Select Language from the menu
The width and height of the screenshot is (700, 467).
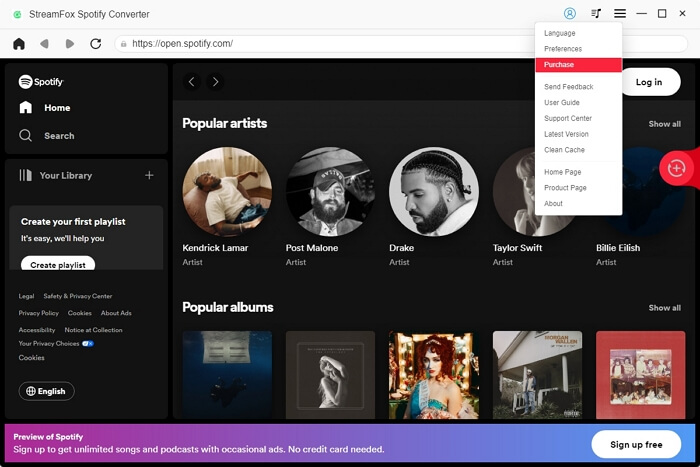559,33
